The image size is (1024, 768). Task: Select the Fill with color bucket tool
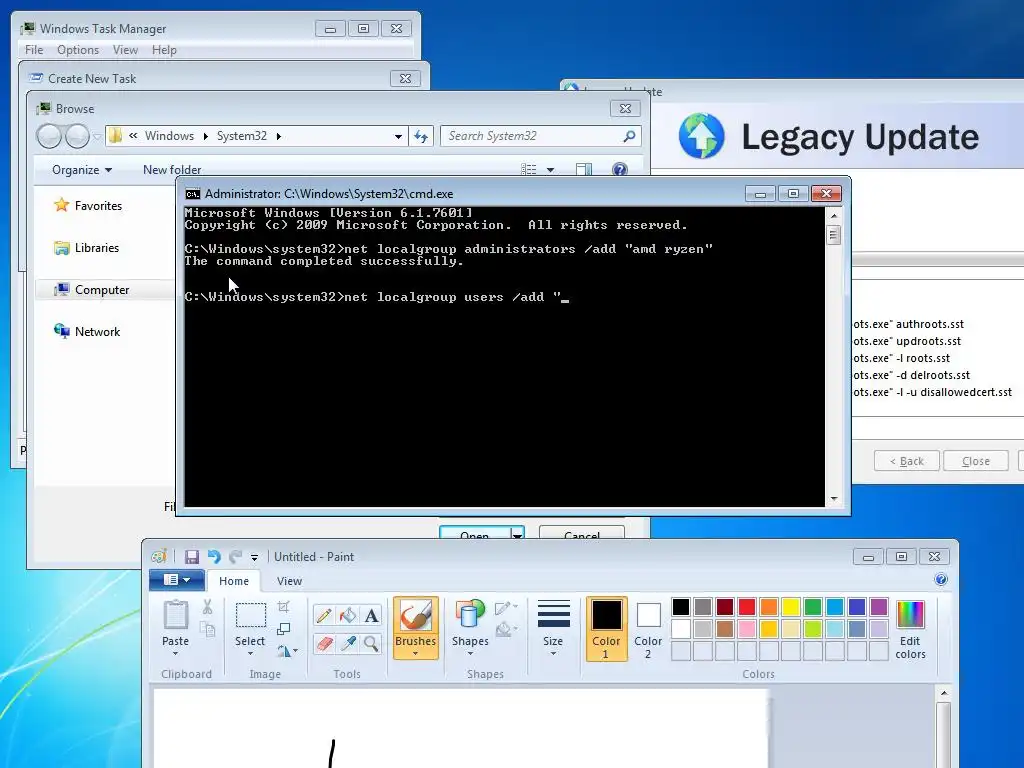coord(347,615)
